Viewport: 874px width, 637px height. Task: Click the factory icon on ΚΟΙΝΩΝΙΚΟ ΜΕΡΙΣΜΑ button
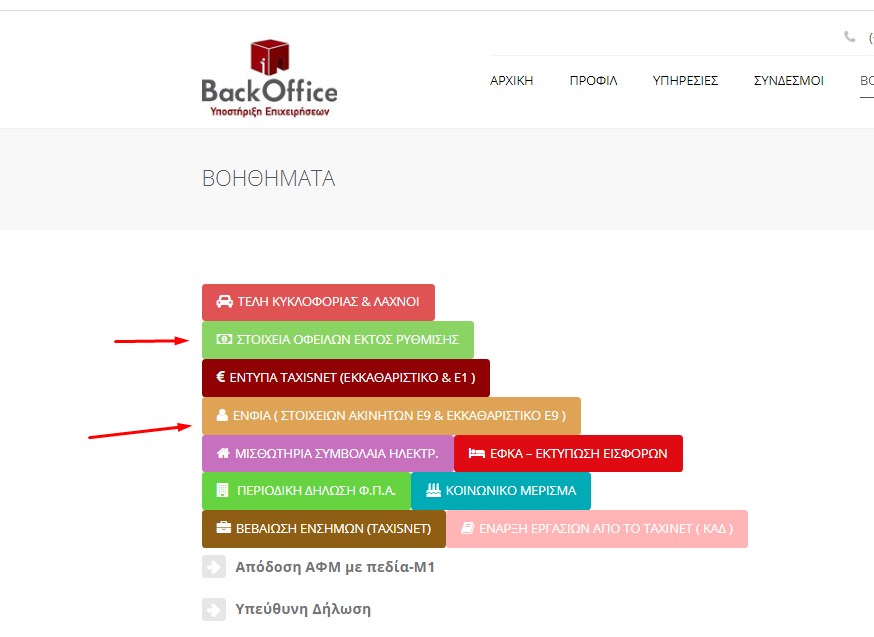tap(432, 491)
